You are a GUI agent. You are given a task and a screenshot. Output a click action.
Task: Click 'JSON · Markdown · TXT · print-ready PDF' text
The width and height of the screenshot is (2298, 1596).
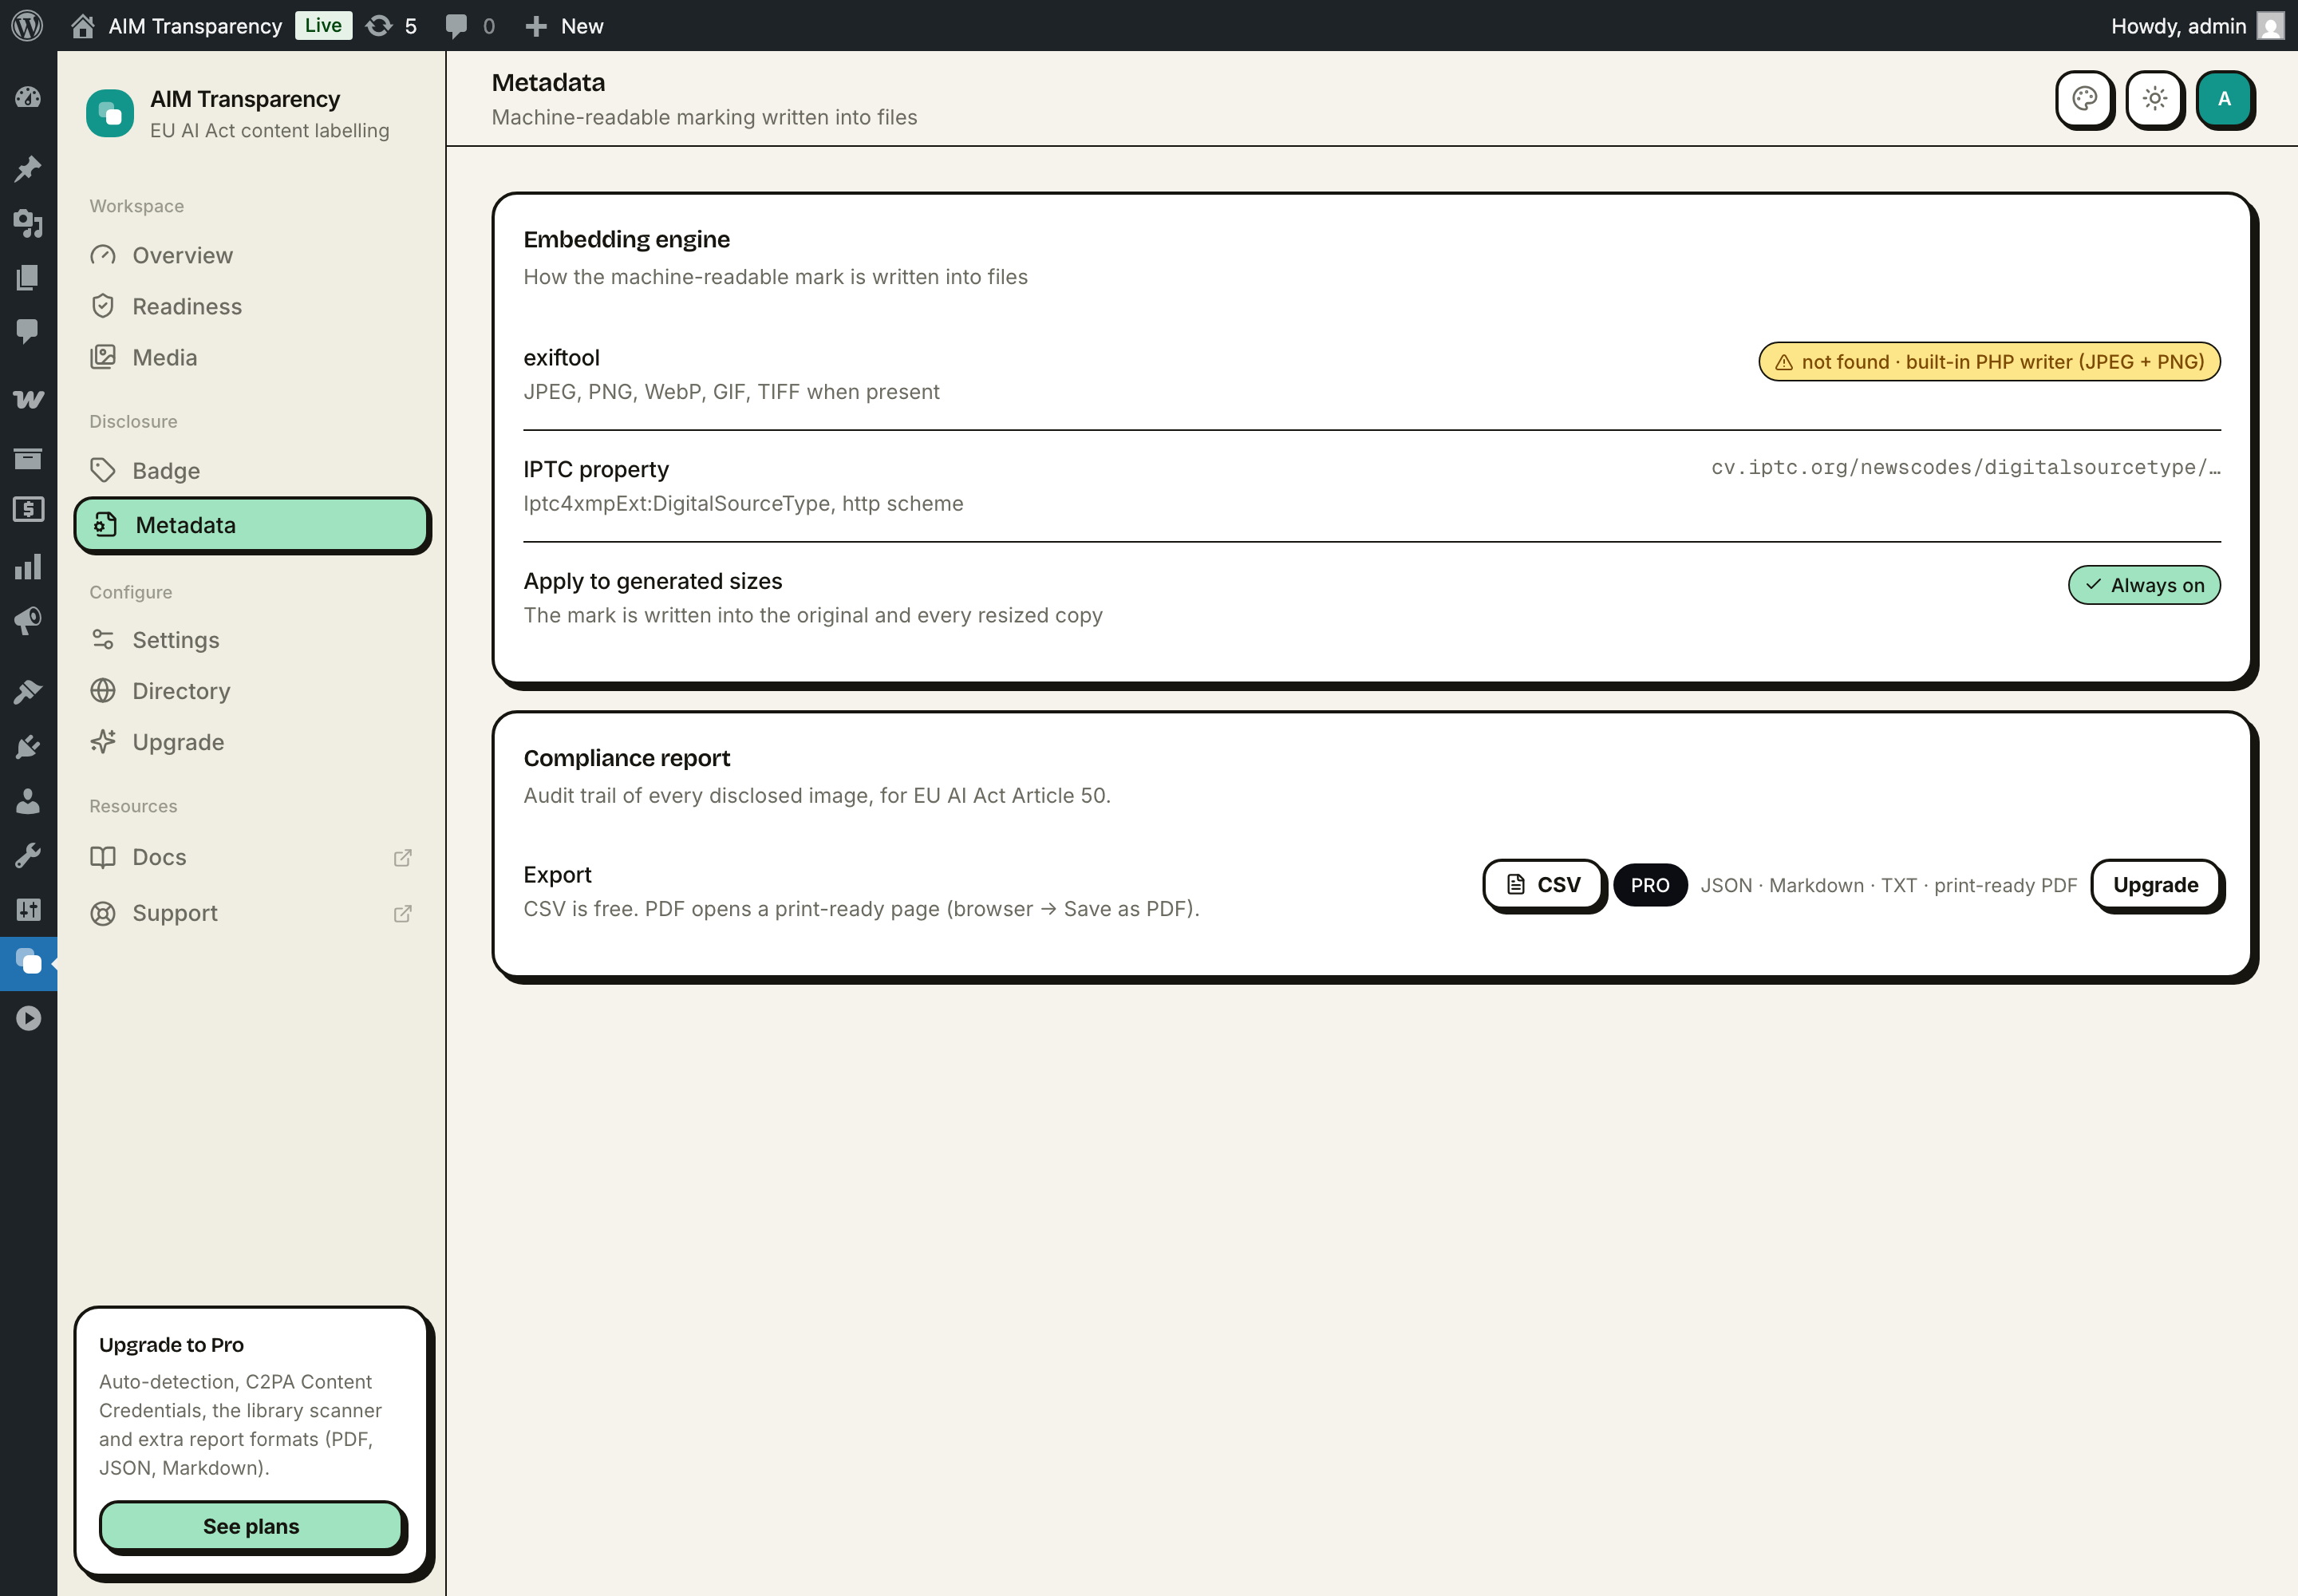pyautogui.click(x=1888, y=885)
